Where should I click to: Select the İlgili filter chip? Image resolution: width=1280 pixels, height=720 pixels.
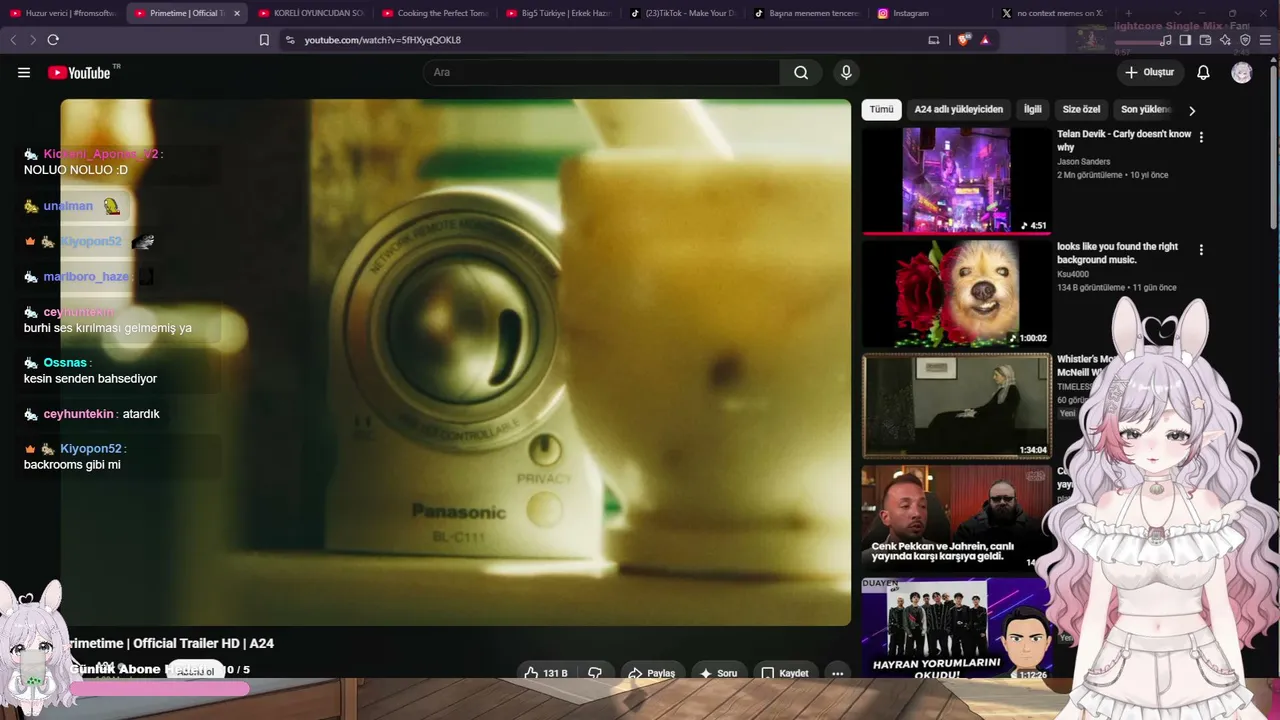point(1032,110)
